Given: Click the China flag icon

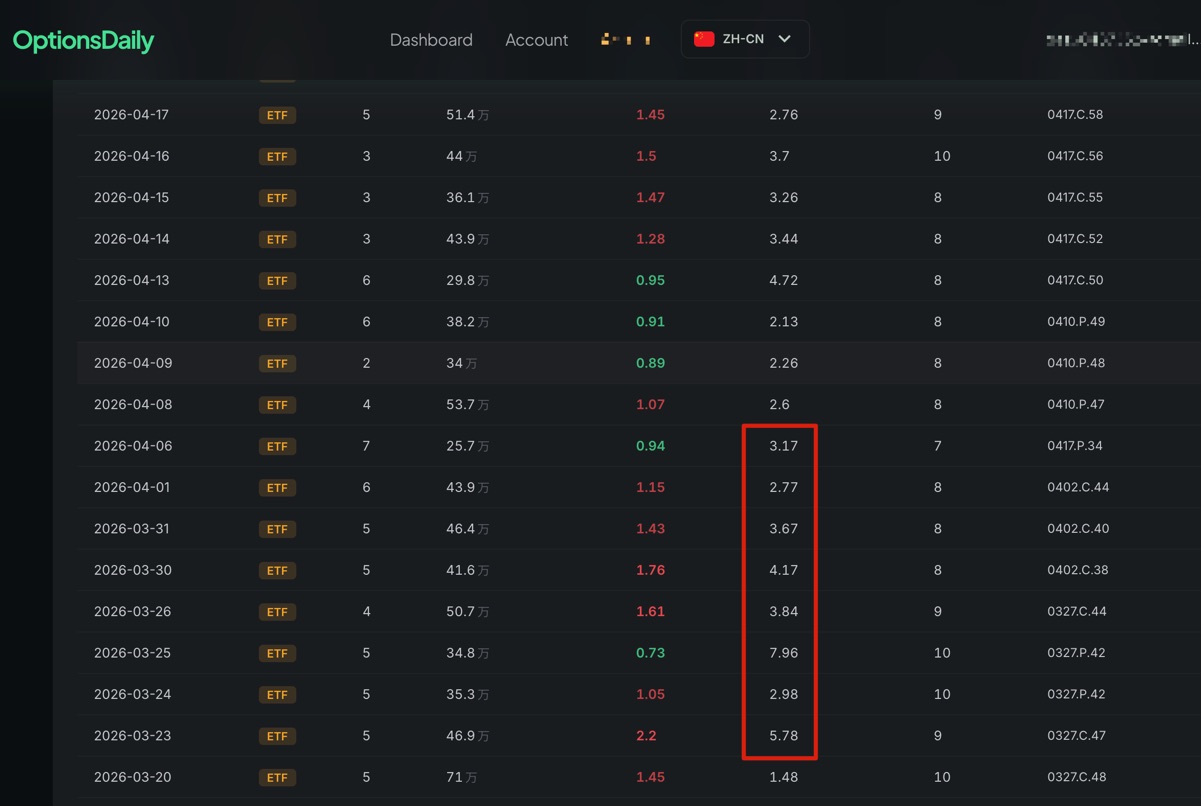Looking at the screenshot, I should [x=704, y=39].
